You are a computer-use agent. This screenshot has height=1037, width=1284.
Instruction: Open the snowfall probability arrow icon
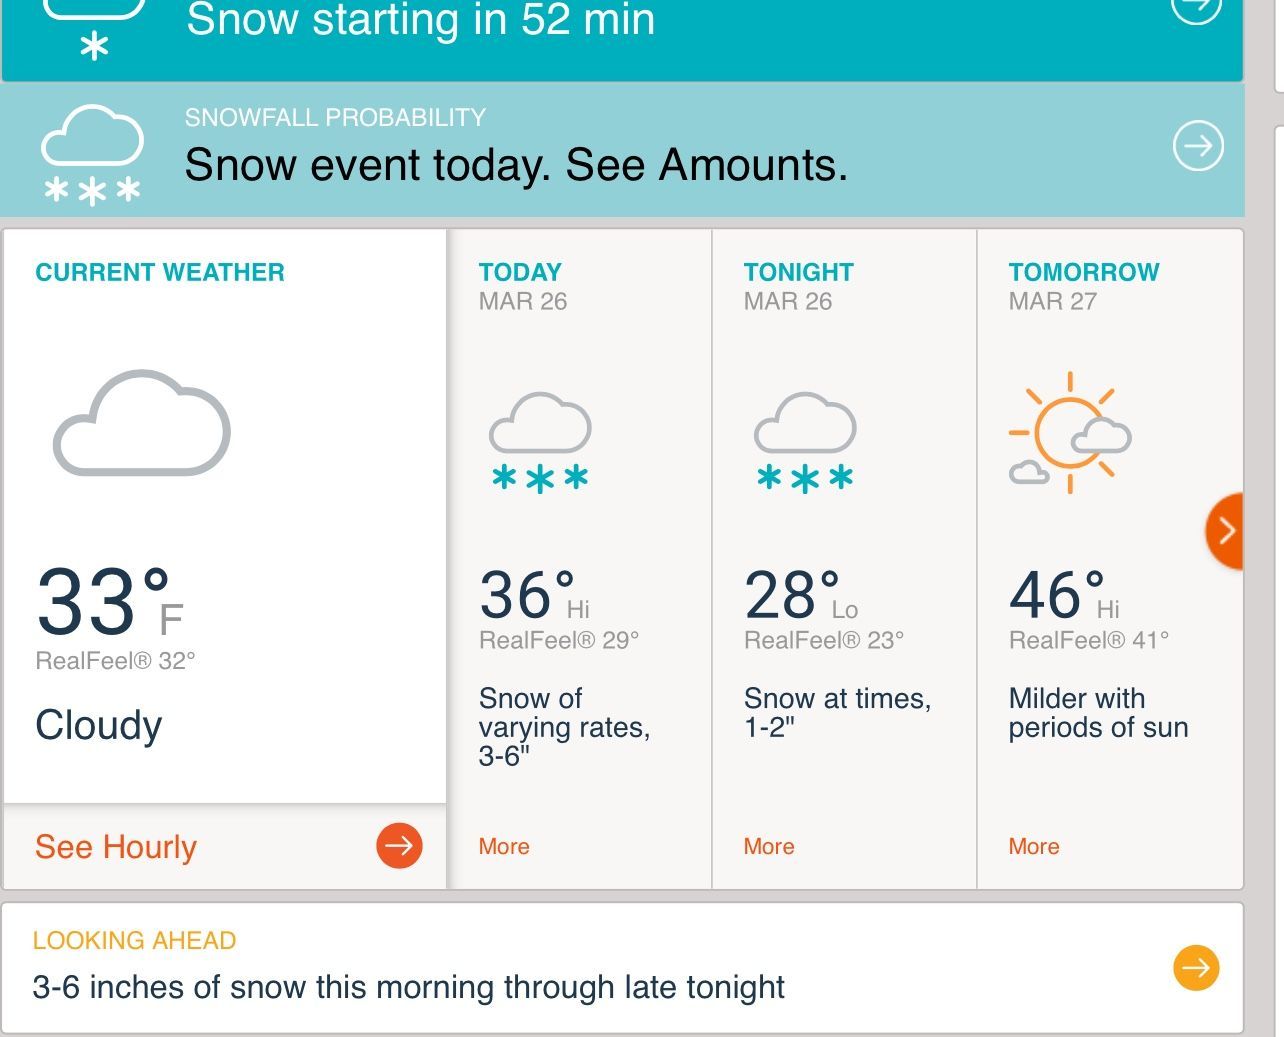1198,146
